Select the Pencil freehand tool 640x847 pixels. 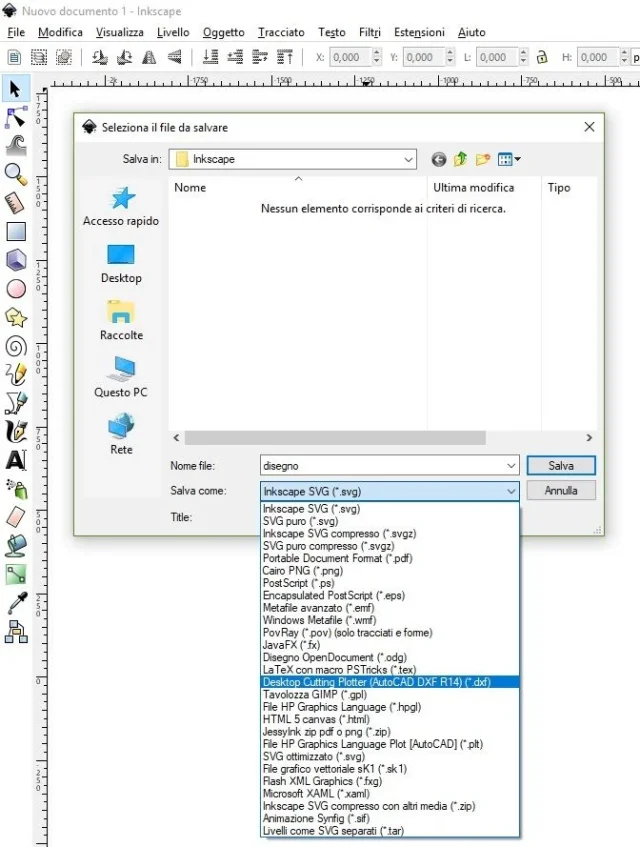click(x=16, y=374)
